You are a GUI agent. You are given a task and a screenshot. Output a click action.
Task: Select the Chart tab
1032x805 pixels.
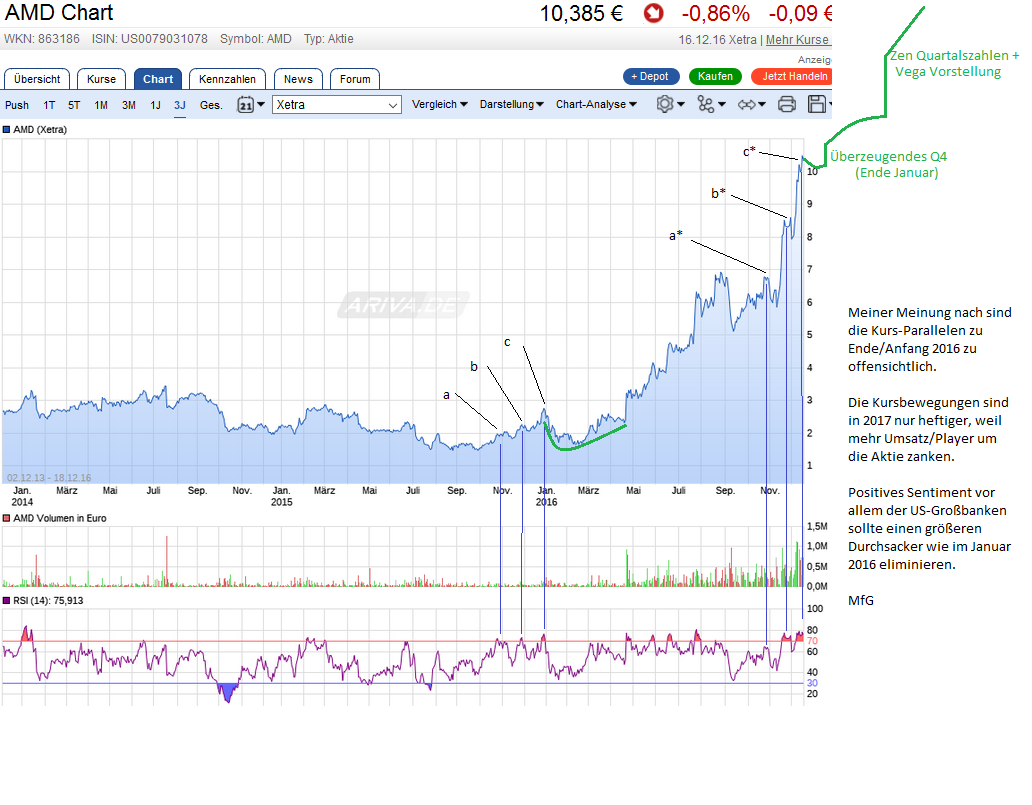[x=158, y=79]
